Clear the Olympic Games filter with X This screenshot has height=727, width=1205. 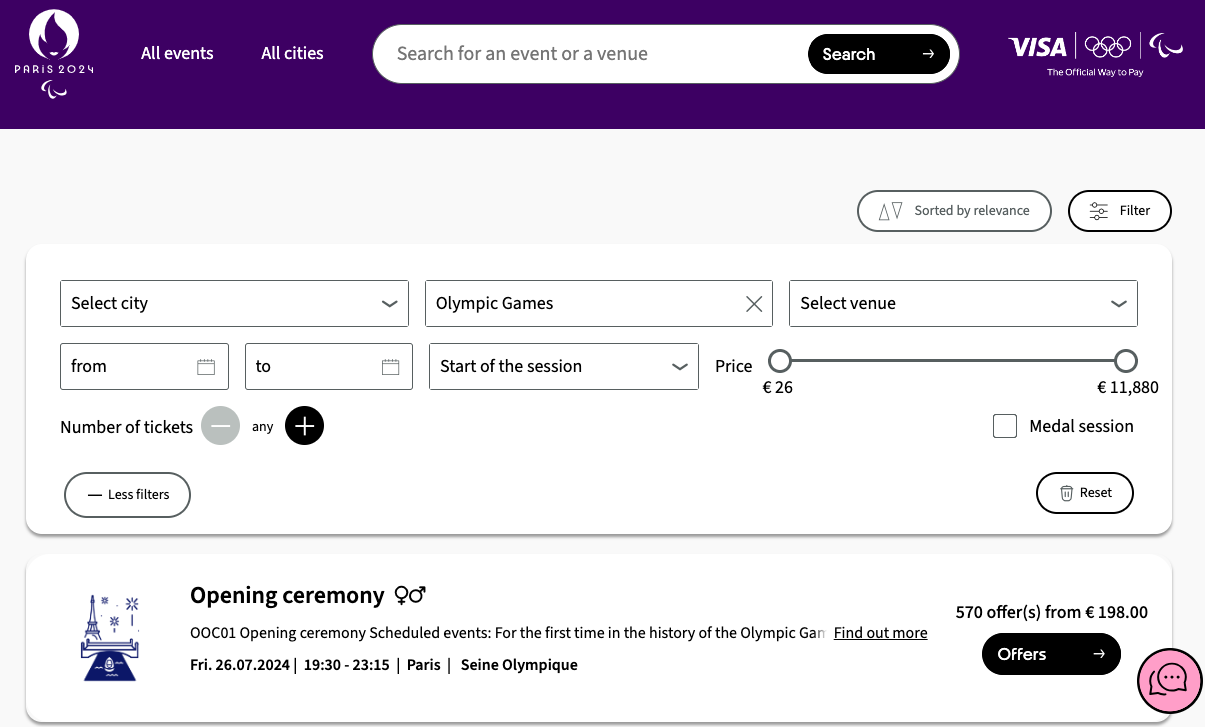coord(754,304)
